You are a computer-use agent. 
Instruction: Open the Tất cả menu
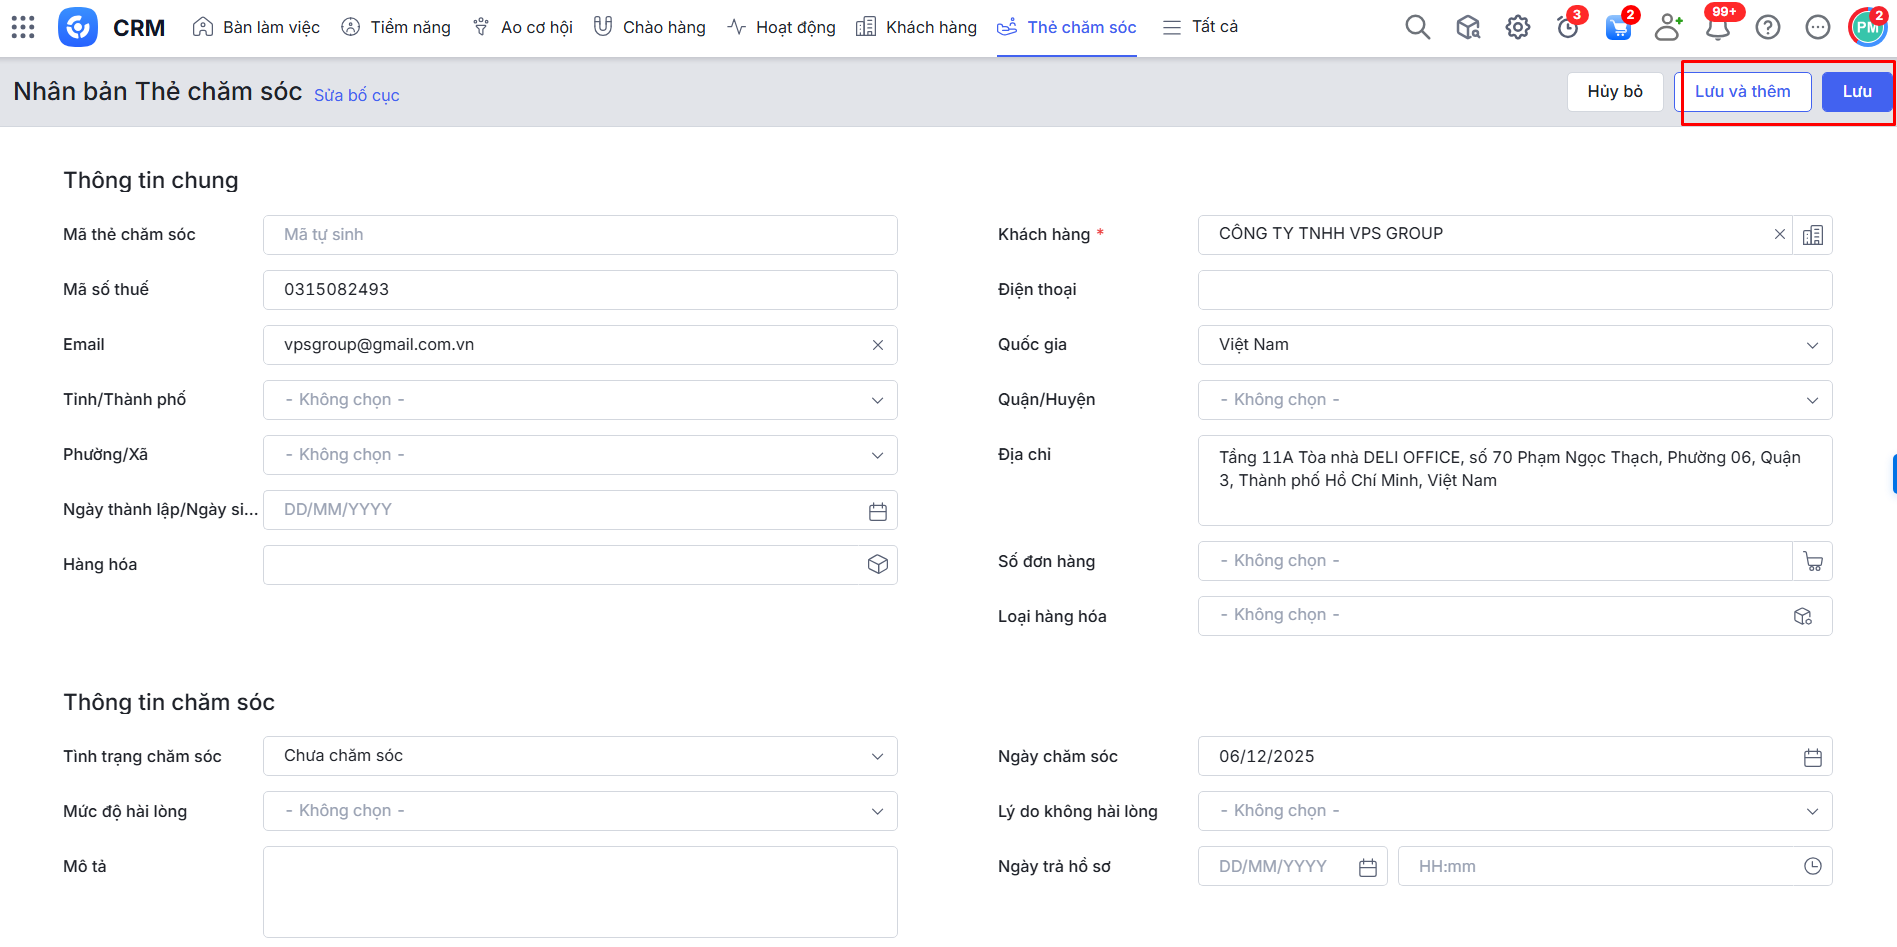(x=1201, y=27)
